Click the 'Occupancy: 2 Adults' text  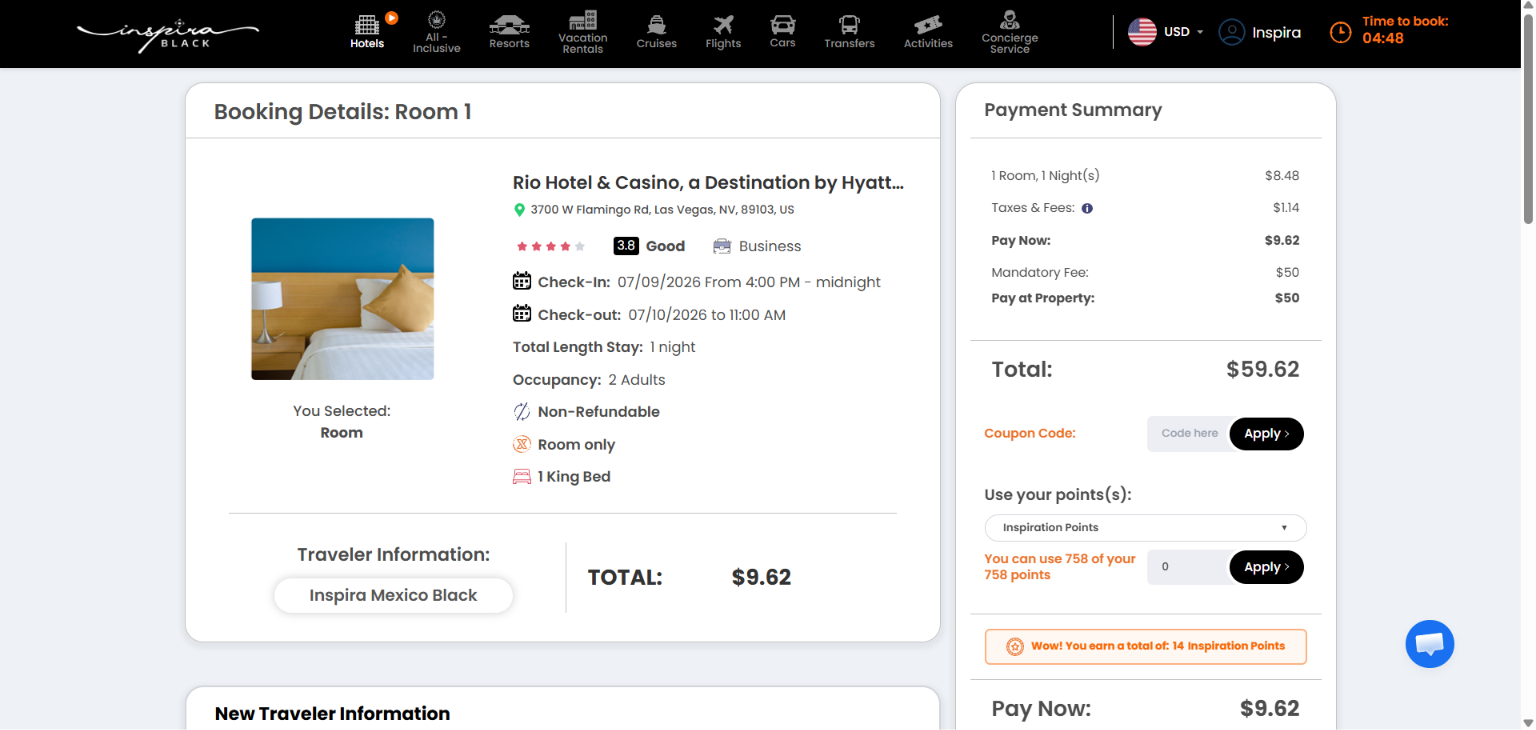click(x=589, y=380)
